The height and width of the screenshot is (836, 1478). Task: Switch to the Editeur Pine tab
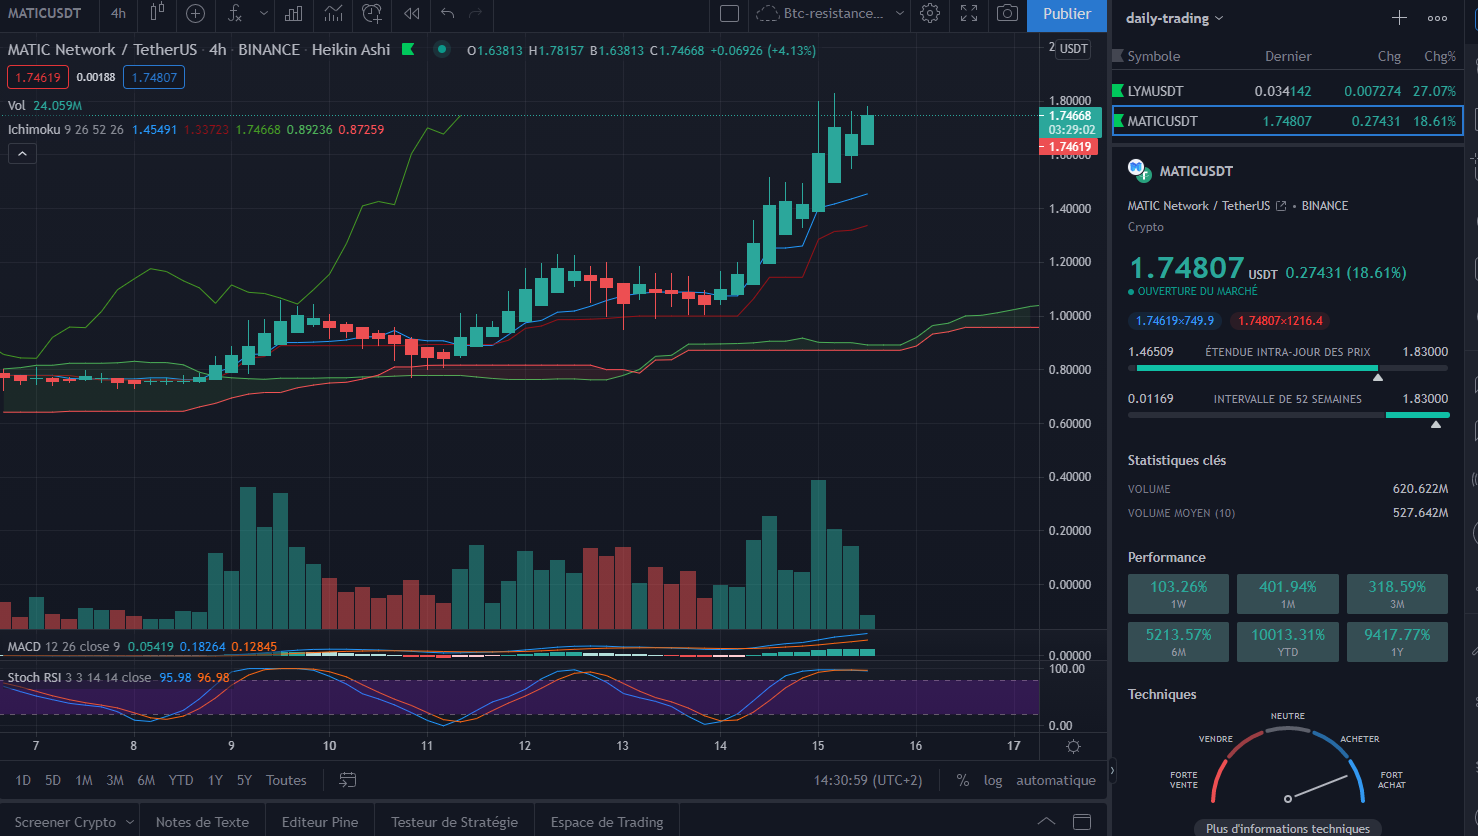tap(320, 822)
